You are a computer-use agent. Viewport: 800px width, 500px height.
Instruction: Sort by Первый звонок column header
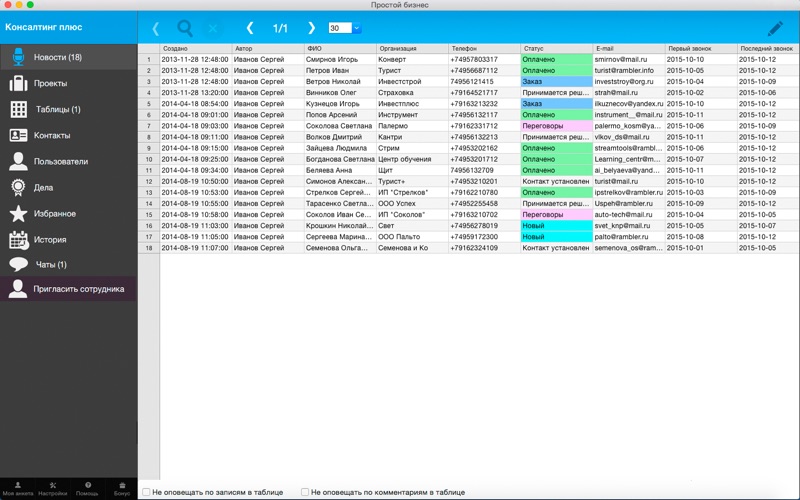tap(702, 48)
